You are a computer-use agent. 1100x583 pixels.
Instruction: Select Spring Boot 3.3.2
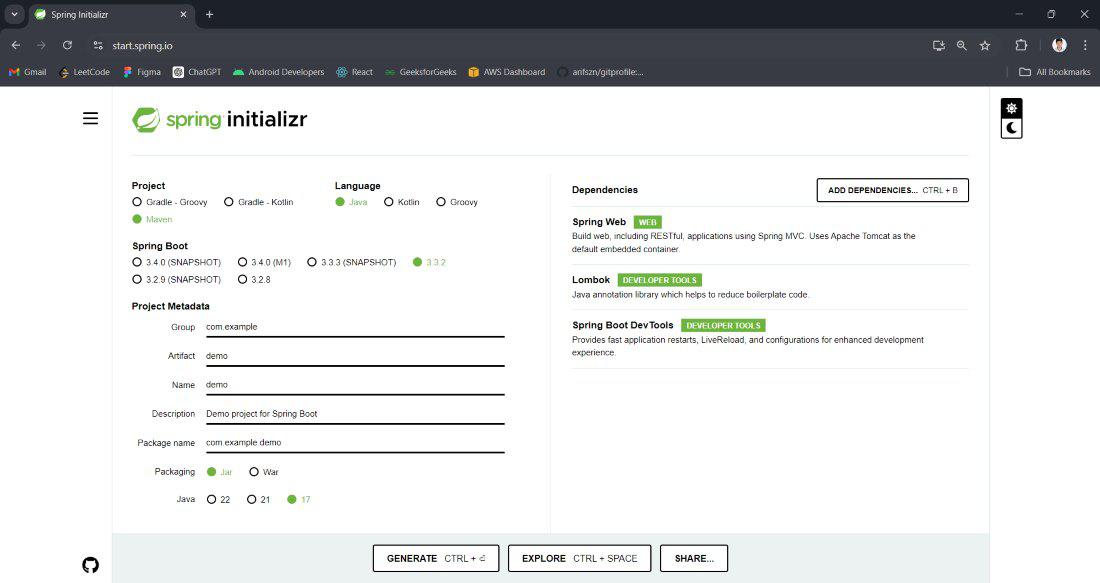[x=429, y=262]
